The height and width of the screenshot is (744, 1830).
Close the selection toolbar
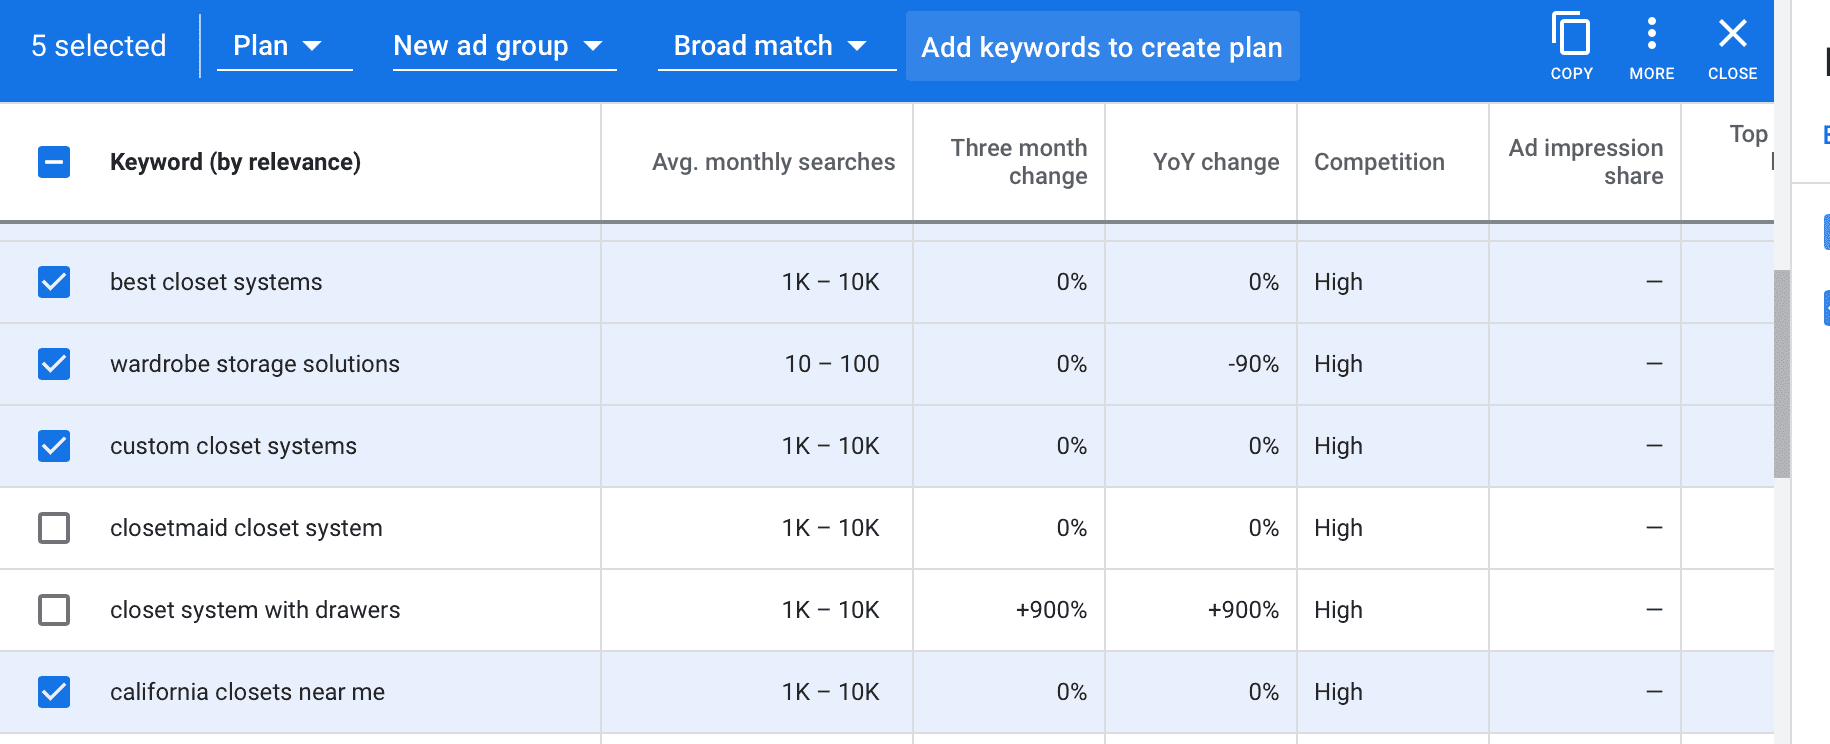click(x=1732, y=45)
